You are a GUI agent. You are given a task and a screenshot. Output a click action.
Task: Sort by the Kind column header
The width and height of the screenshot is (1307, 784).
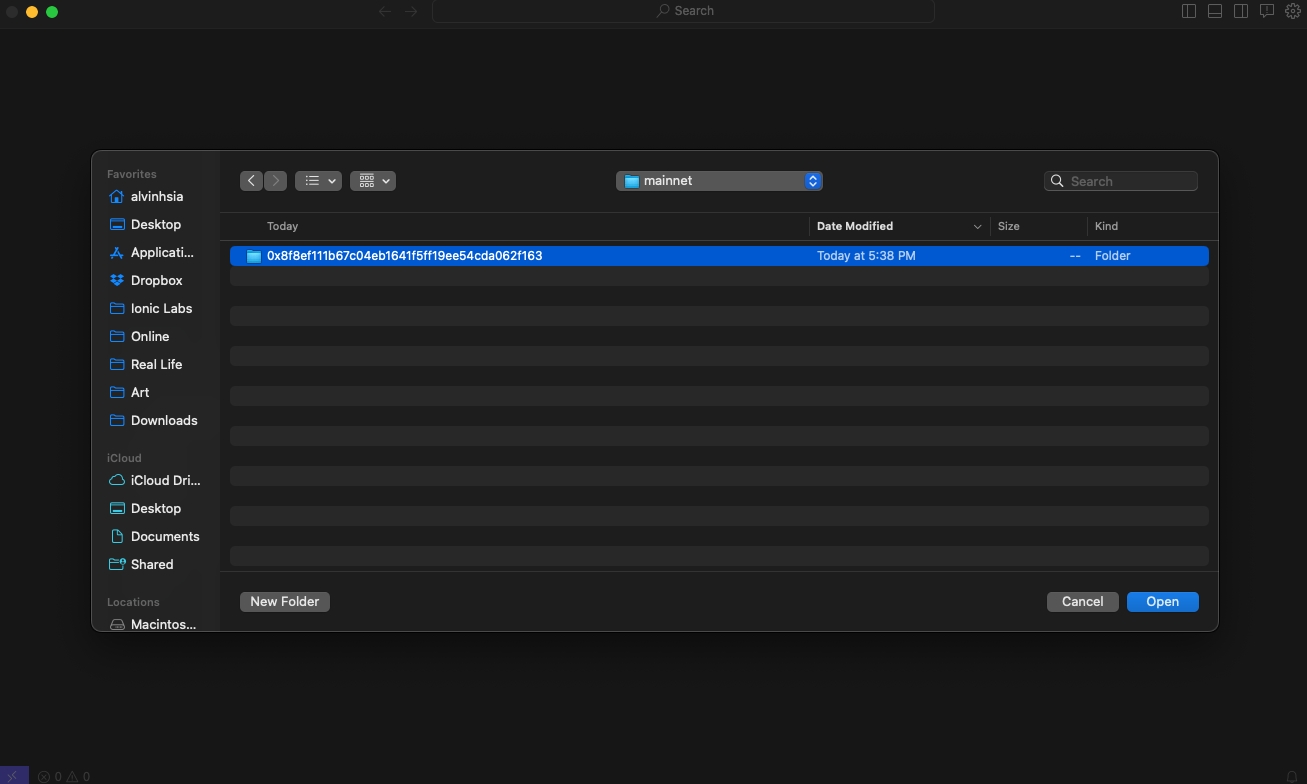coord(1106,226)
